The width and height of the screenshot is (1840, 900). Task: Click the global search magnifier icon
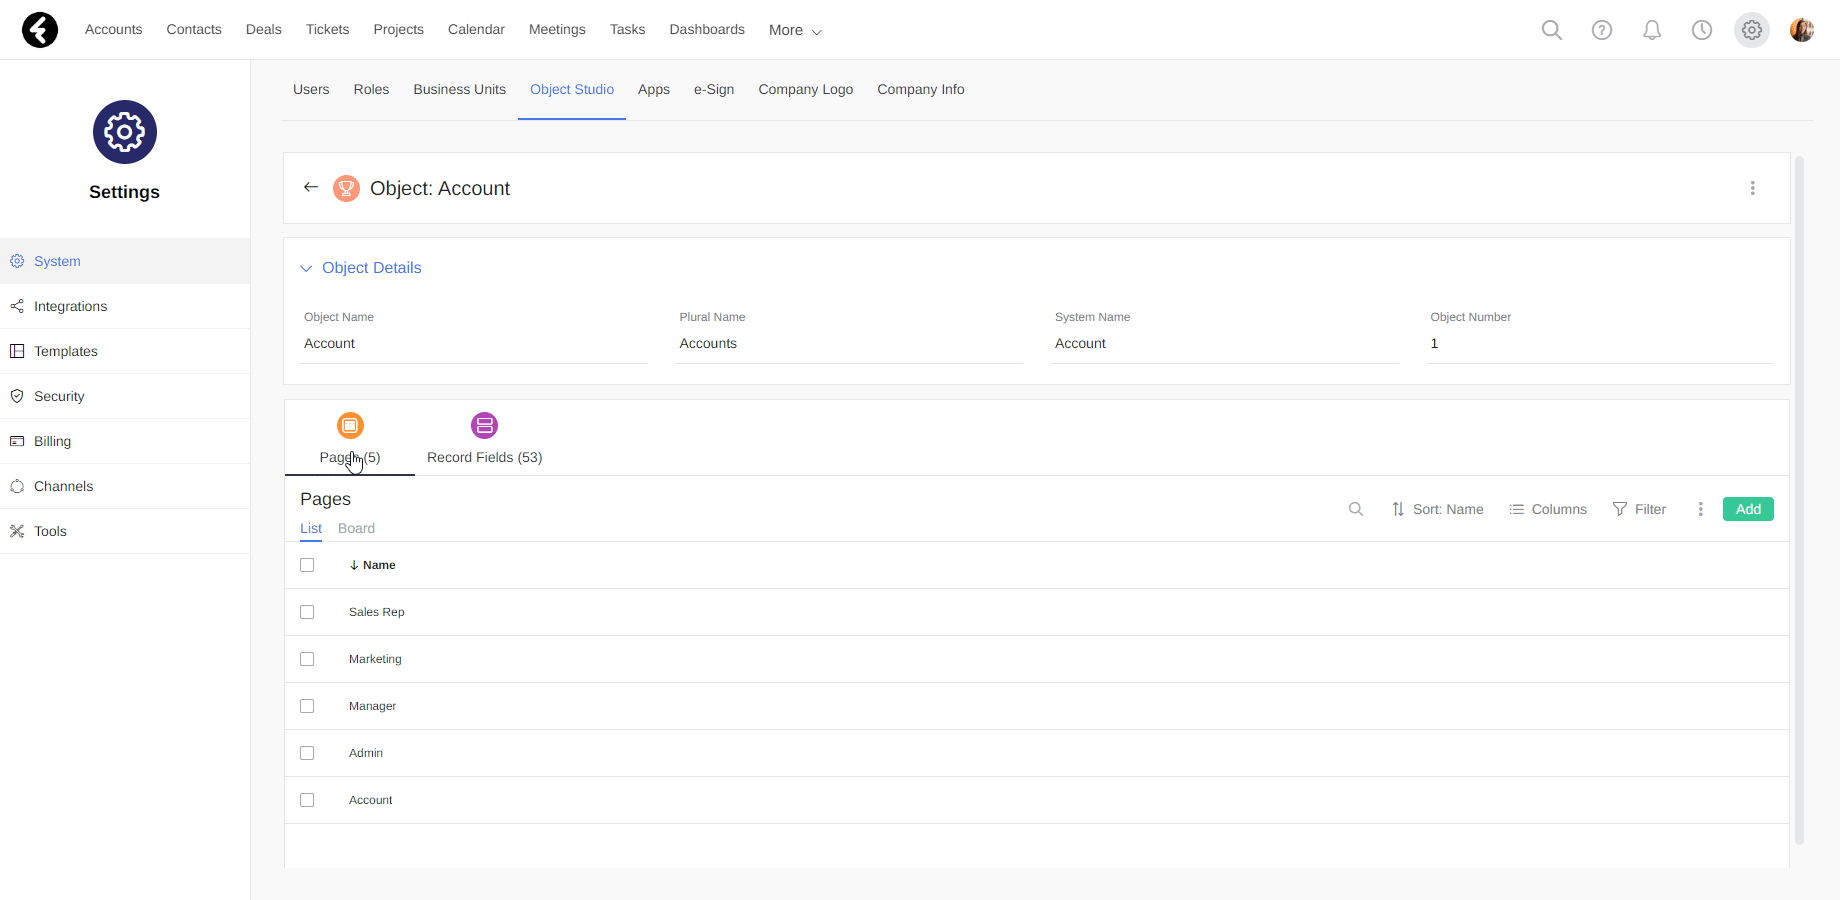[1551, 30]
